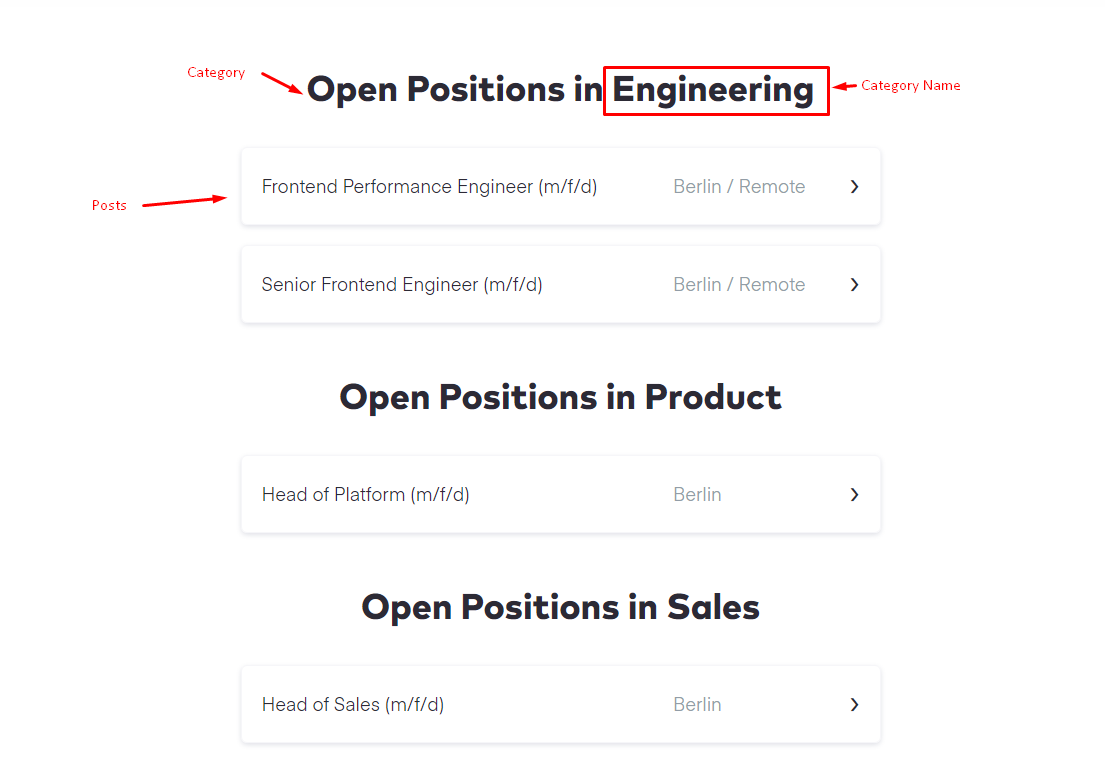
Task: Click the red 'Posts' annotation label
Action: click(109, 205)
